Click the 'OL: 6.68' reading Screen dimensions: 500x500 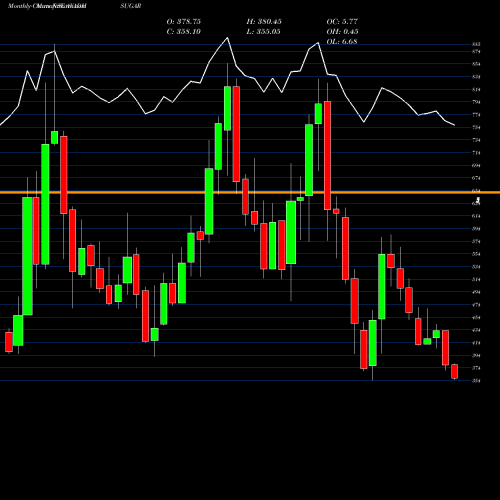point(342,42)
